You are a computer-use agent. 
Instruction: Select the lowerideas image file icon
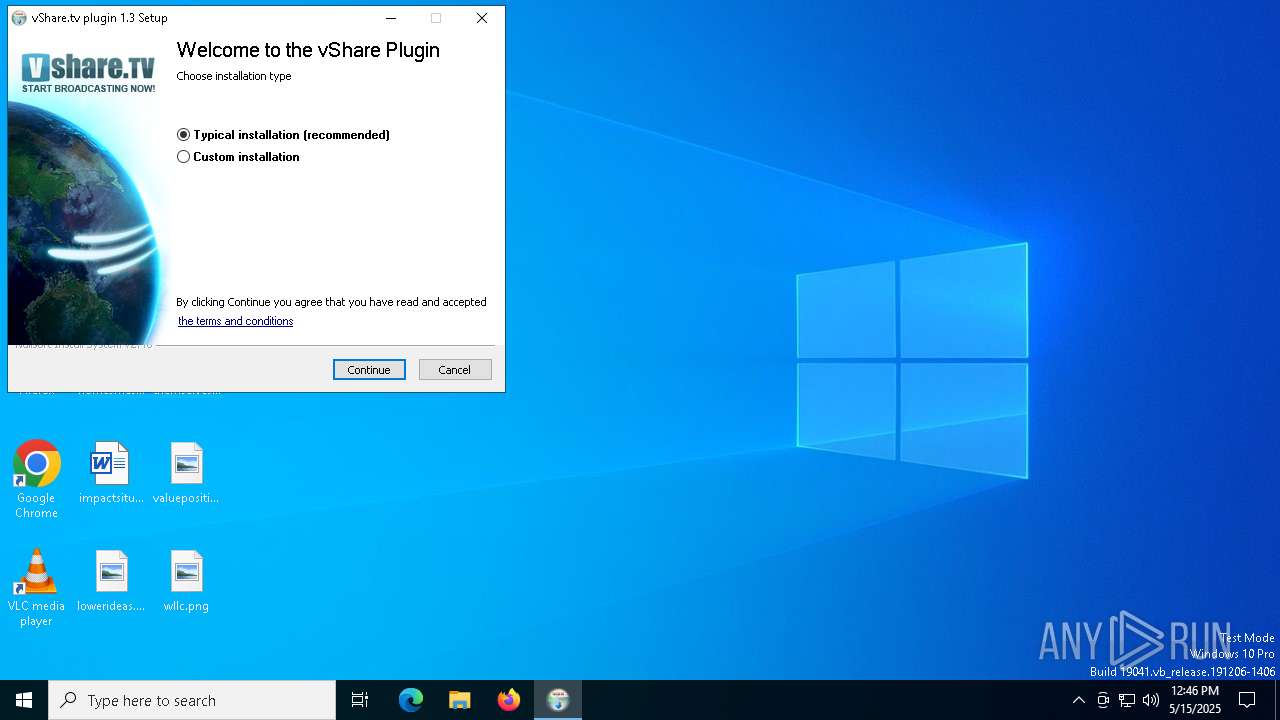pyautogui.click(x=111, y=581)
